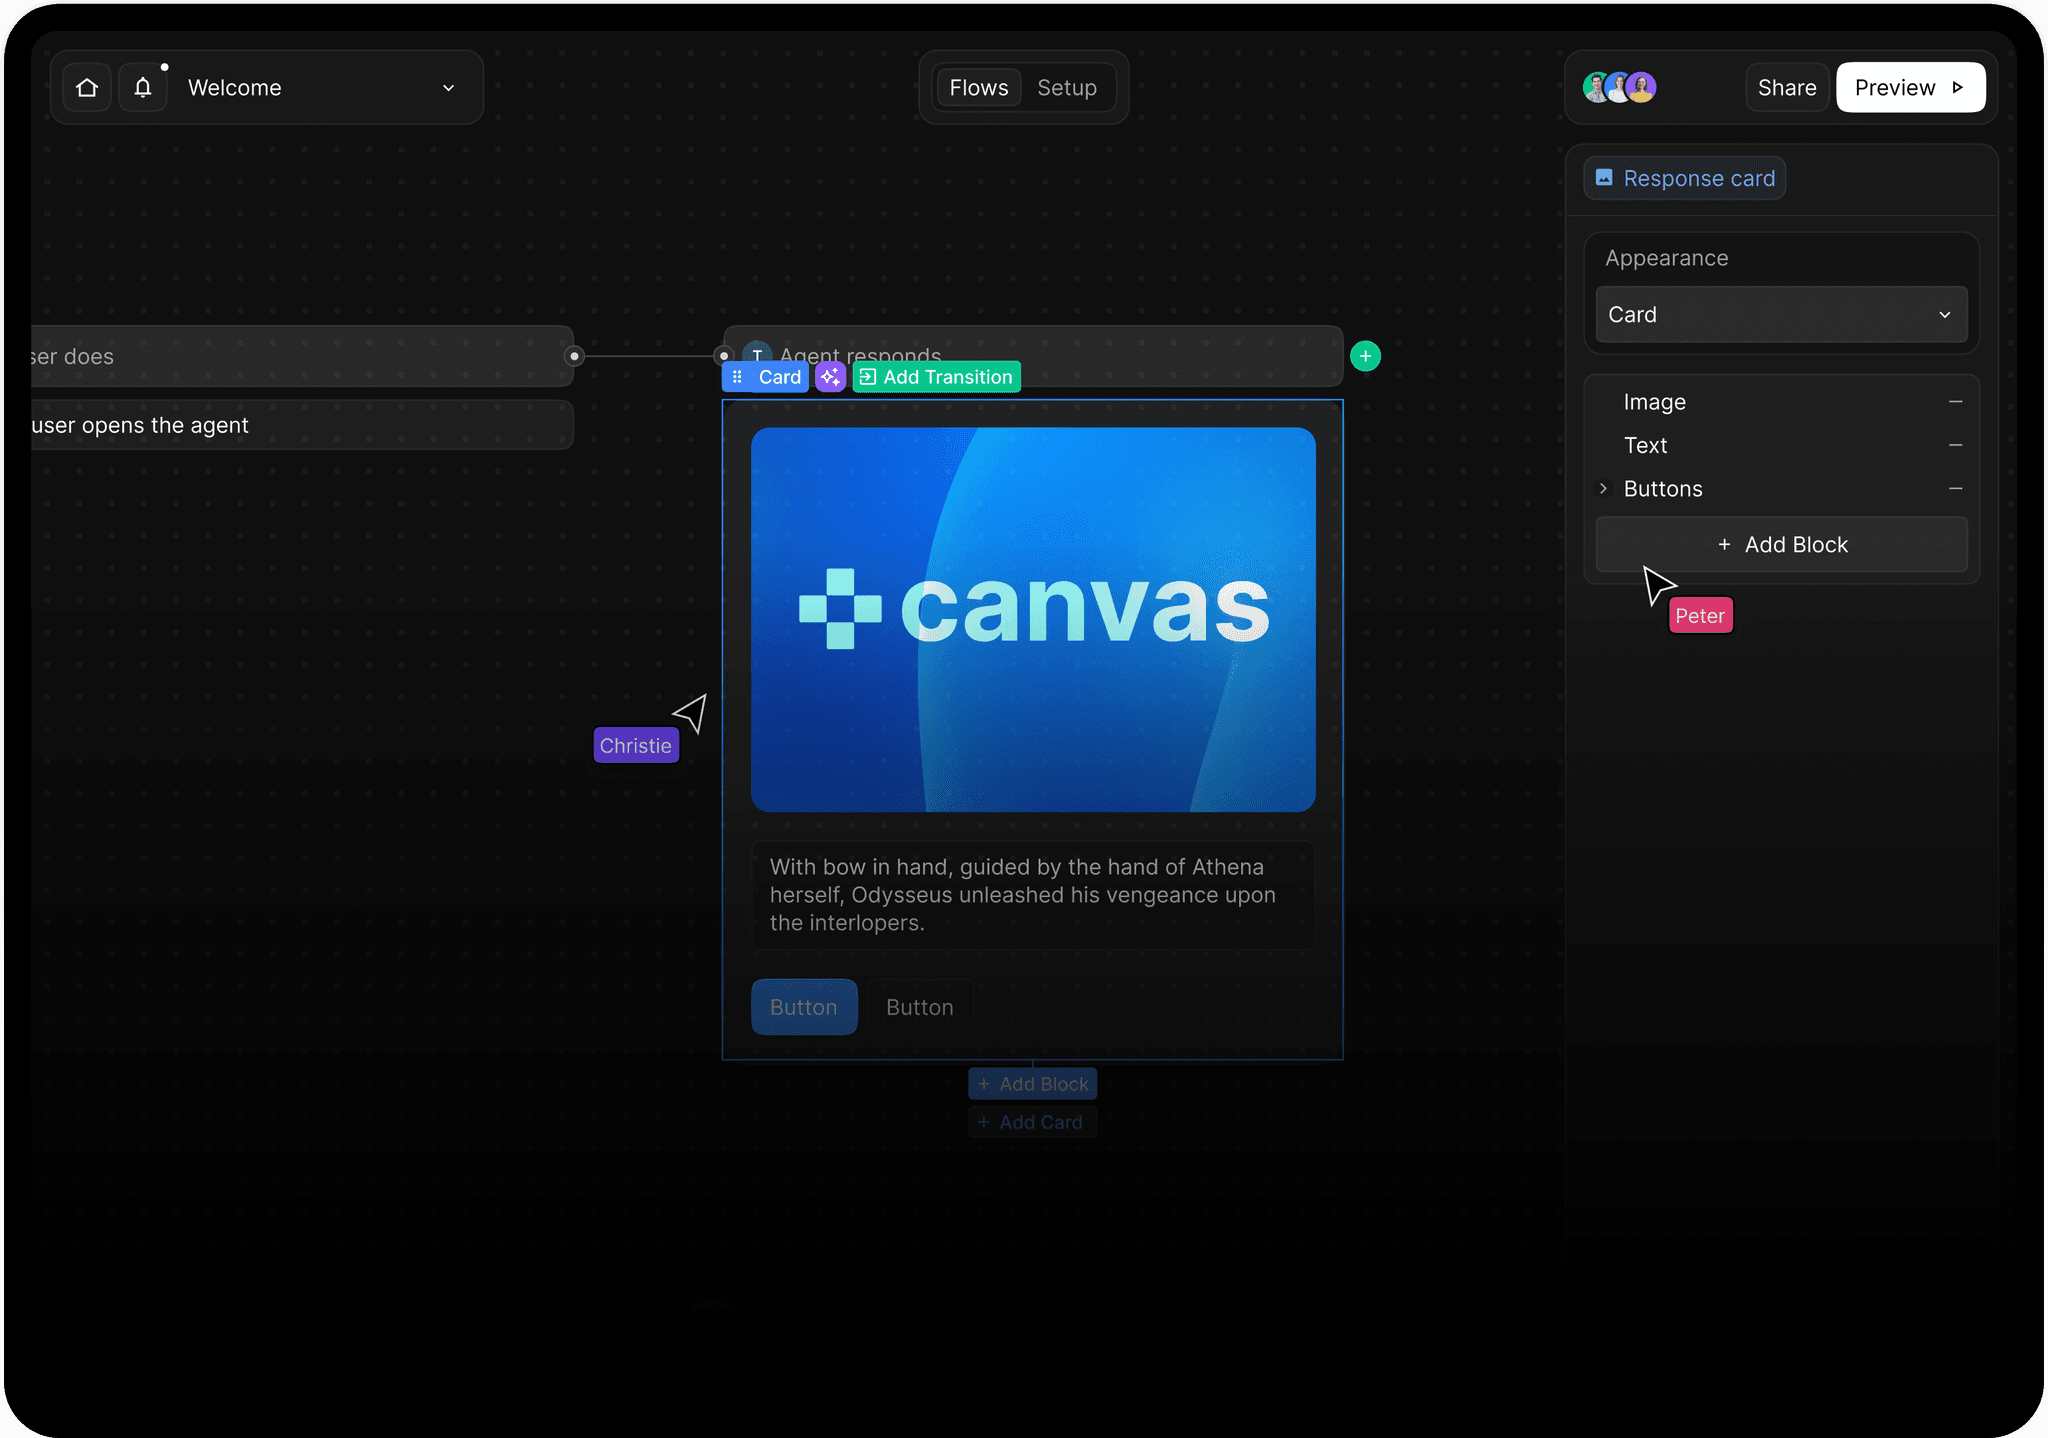The height and width of the screenshot is (1438, 2048).
Task: Start the Preview
Action: [1910, 88]
